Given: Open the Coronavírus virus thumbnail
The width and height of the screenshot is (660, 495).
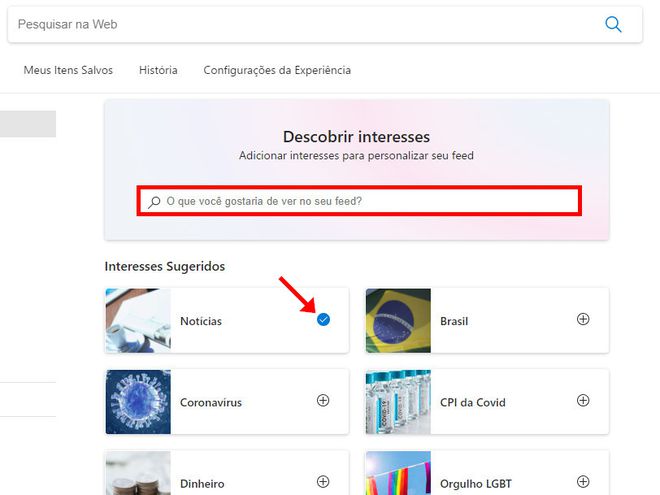Looking at the screenshot, I should pyautogui.click(x=138, y=402).
